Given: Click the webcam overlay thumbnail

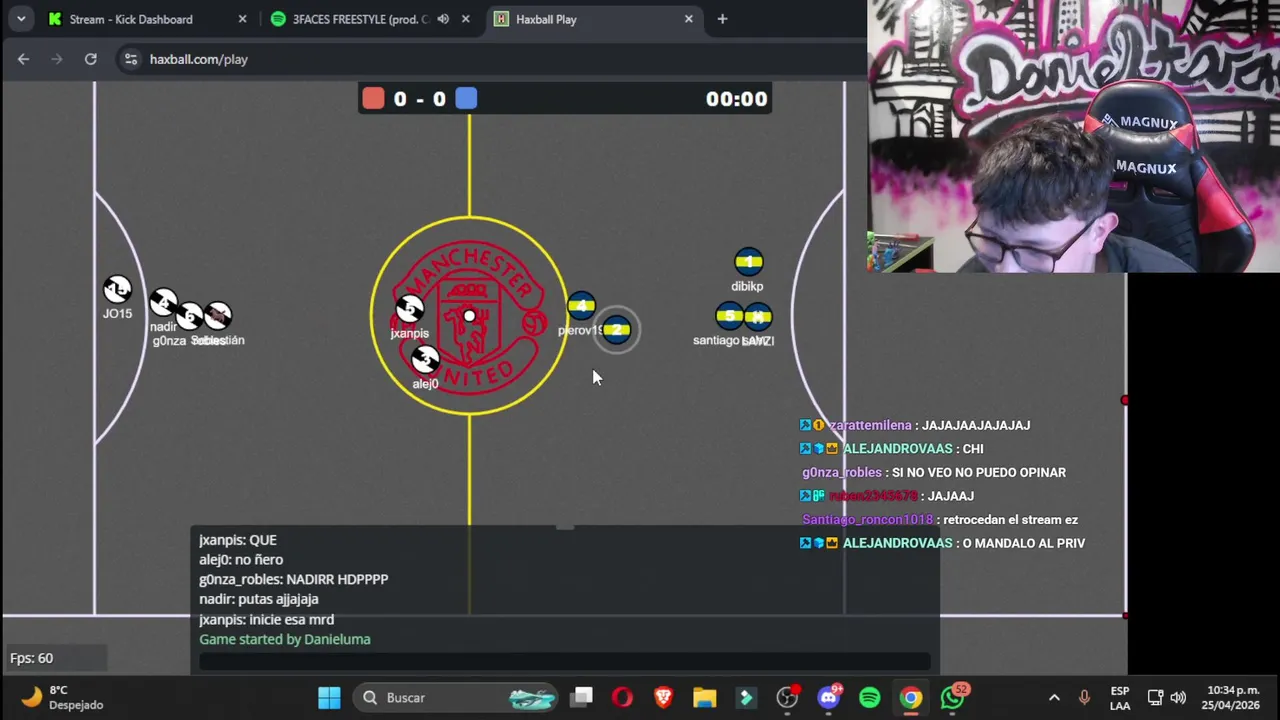Looking at the screenshot, I should (1073, 136).
